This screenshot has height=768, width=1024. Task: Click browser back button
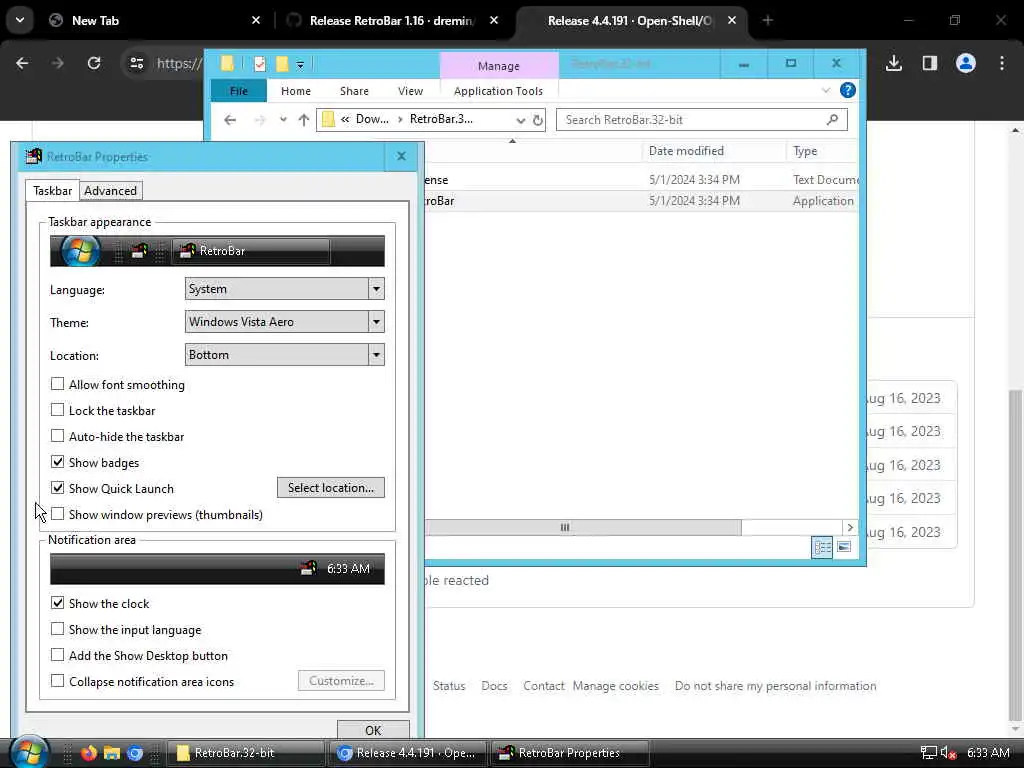pos(22,63)
